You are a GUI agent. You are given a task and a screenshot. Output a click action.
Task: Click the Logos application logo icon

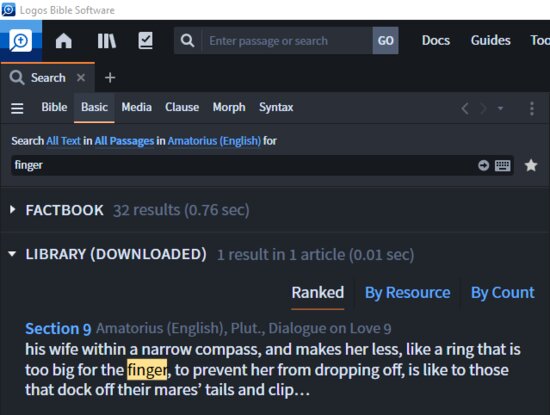[x=21, y=41]
